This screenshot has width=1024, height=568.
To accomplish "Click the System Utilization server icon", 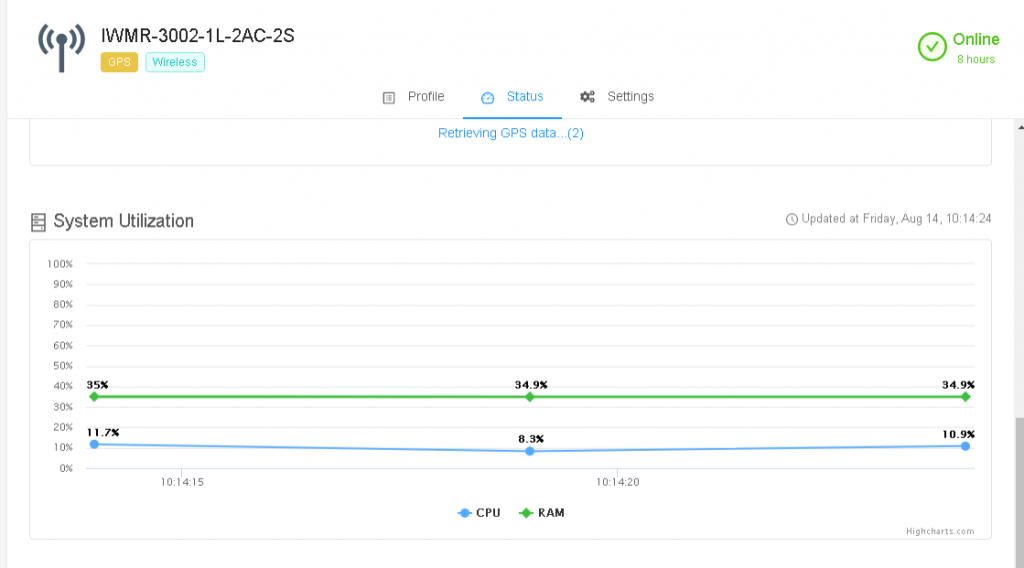I will [x=39, y=221].
